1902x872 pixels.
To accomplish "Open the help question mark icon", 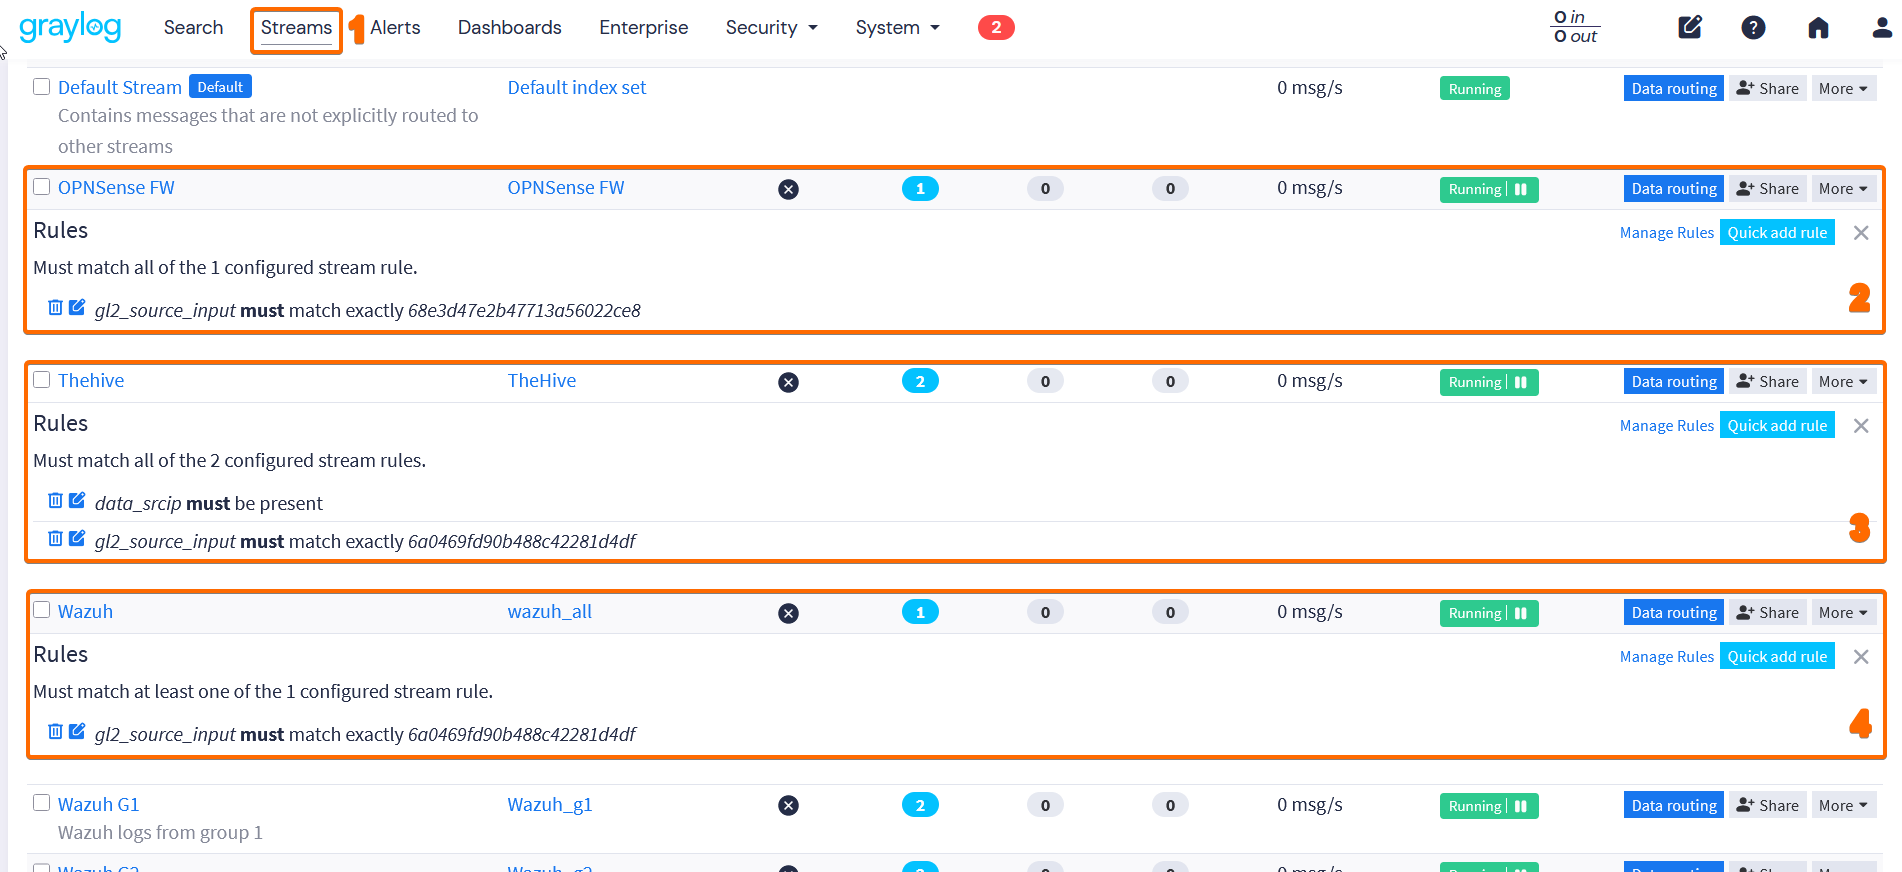I will [x=1753, y=27].
